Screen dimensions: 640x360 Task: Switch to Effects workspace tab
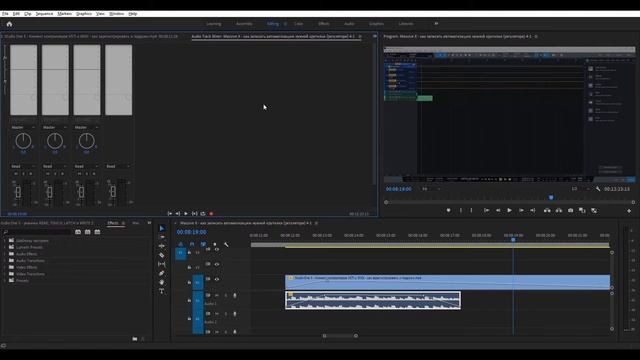[x=324, y=24]
